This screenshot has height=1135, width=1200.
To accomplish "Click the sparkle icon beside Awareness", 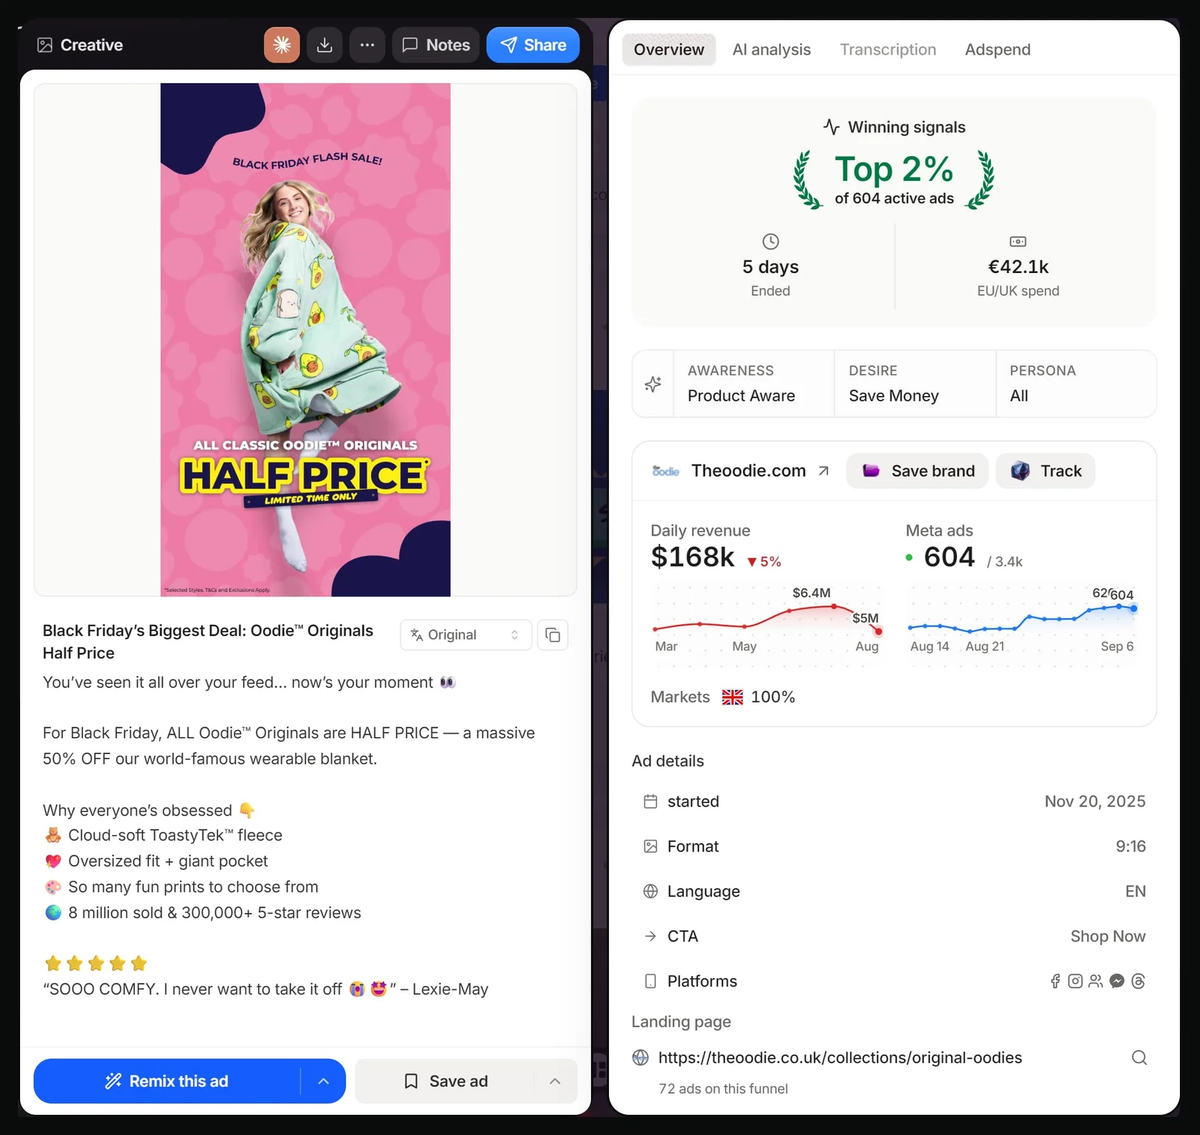I will (653, 384).
